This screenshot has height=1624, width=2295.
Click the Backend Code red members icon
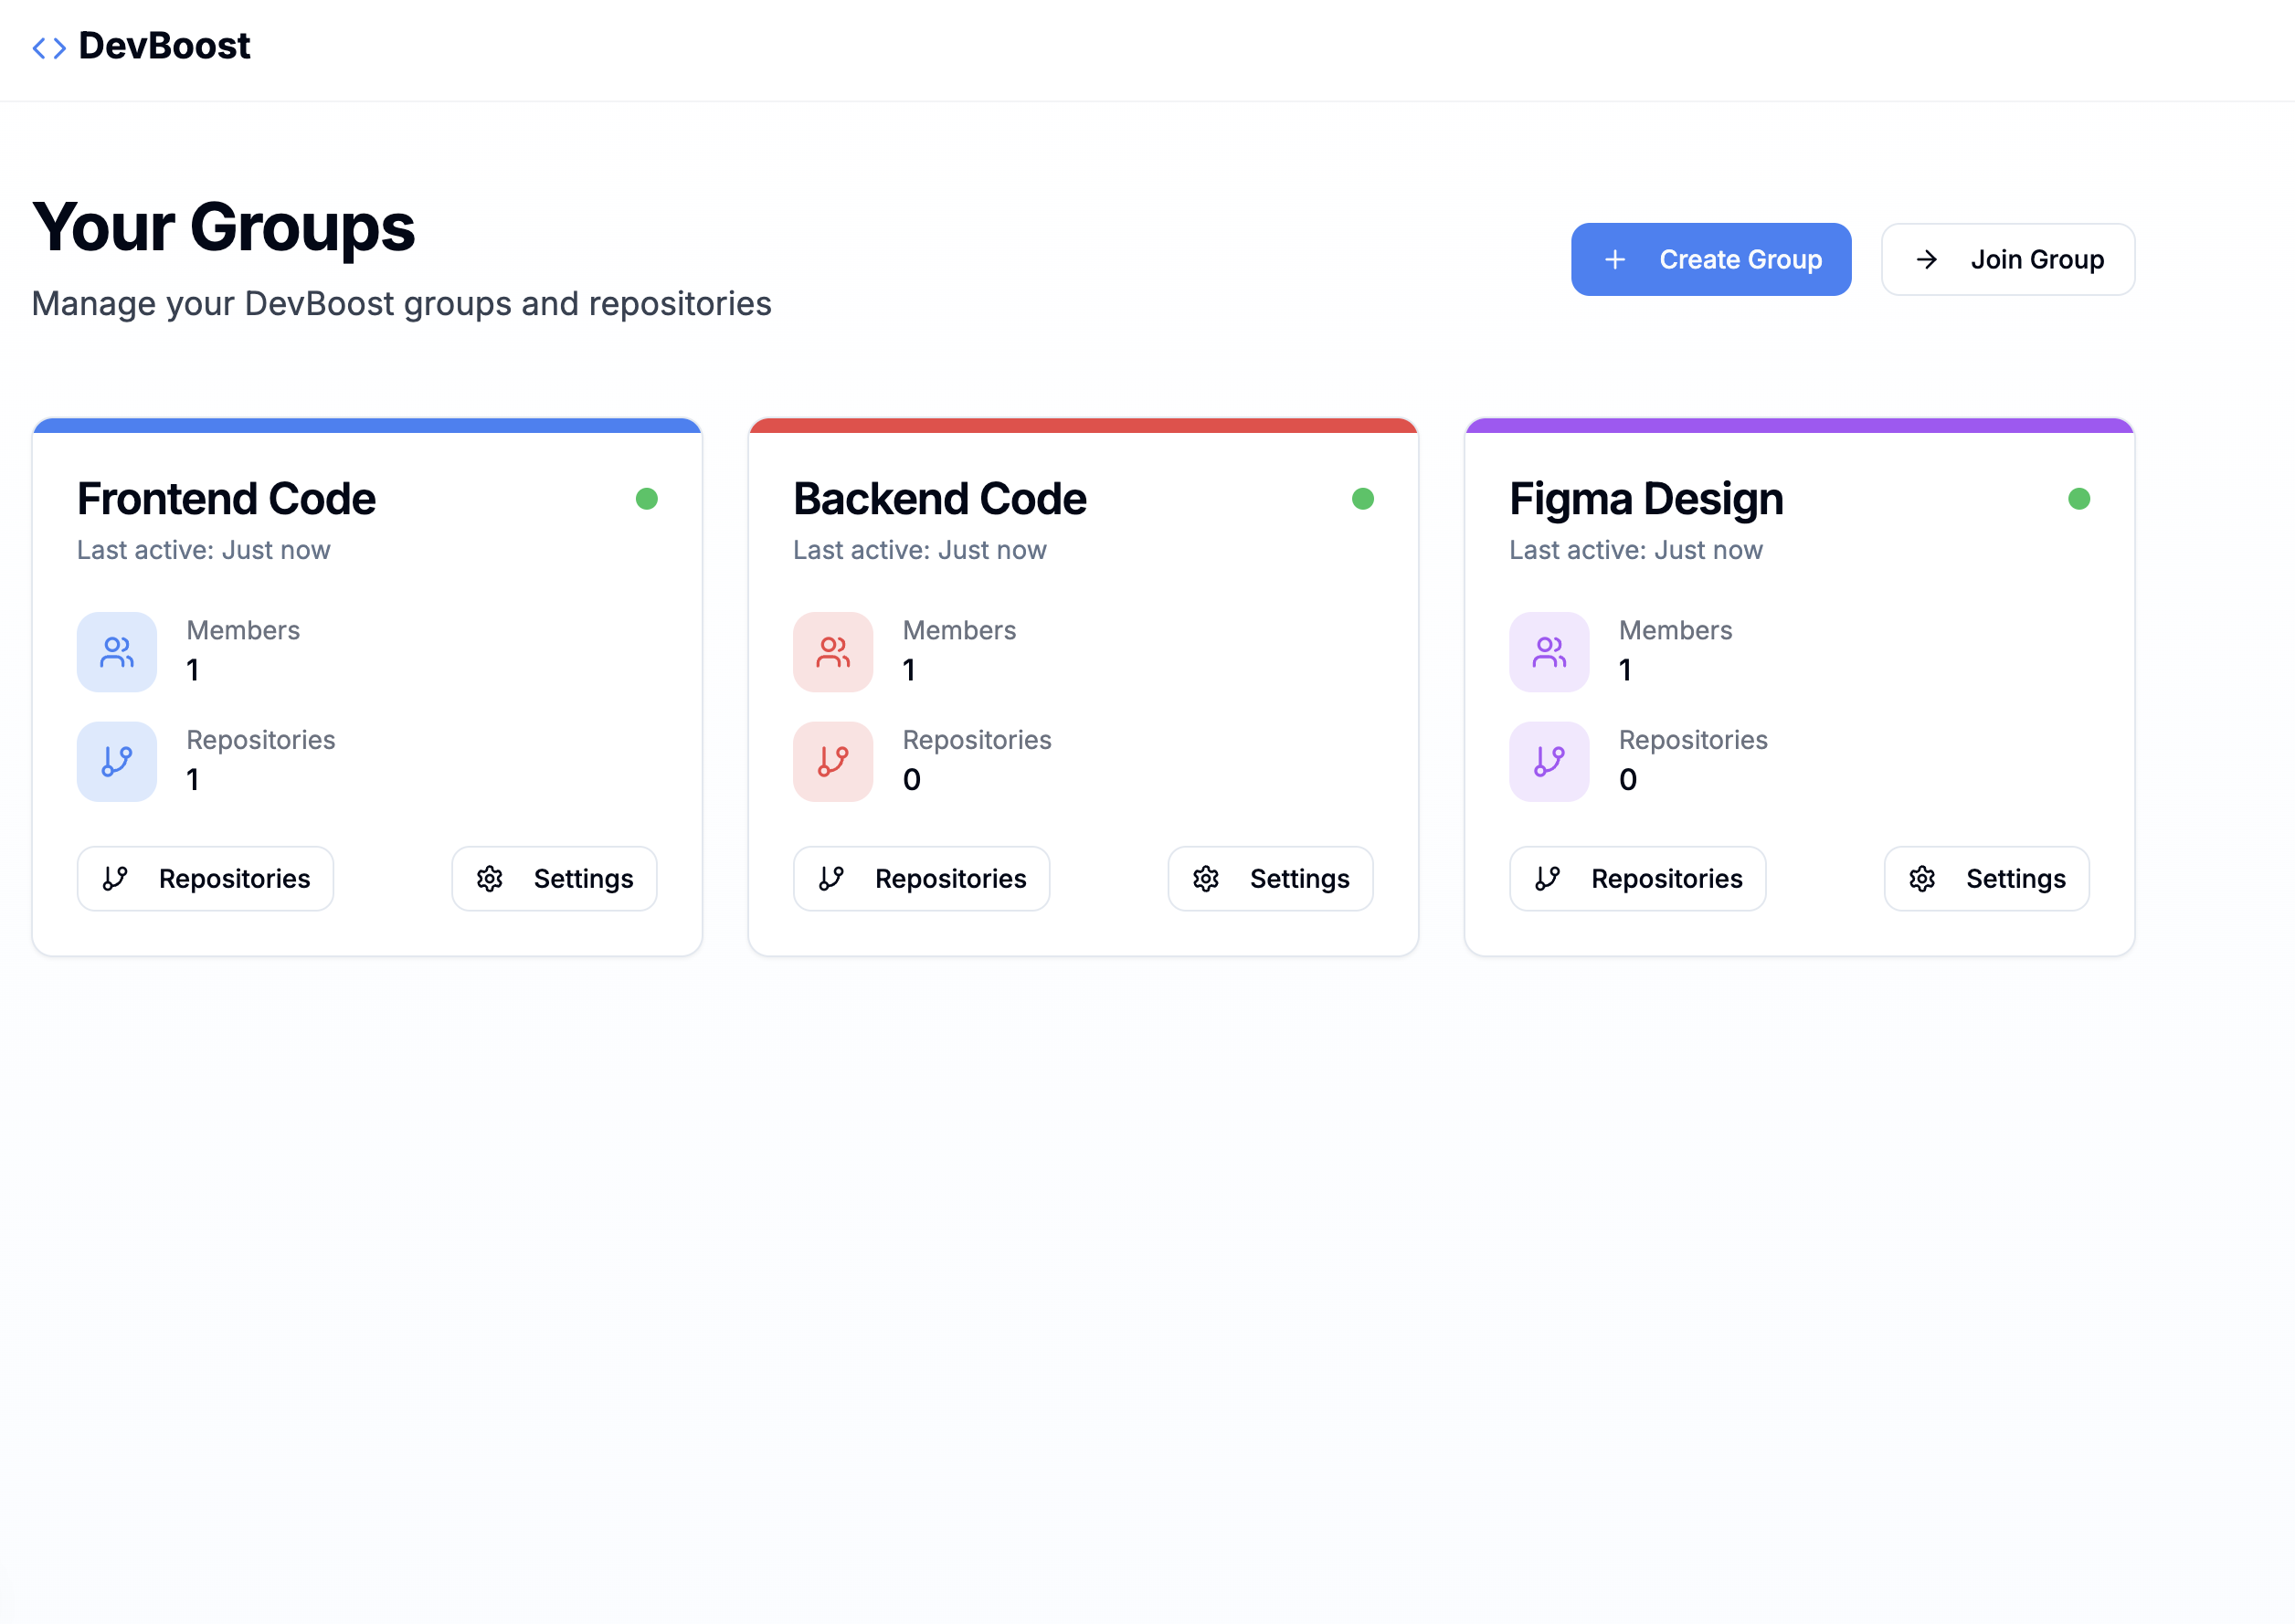click(833, 652)
